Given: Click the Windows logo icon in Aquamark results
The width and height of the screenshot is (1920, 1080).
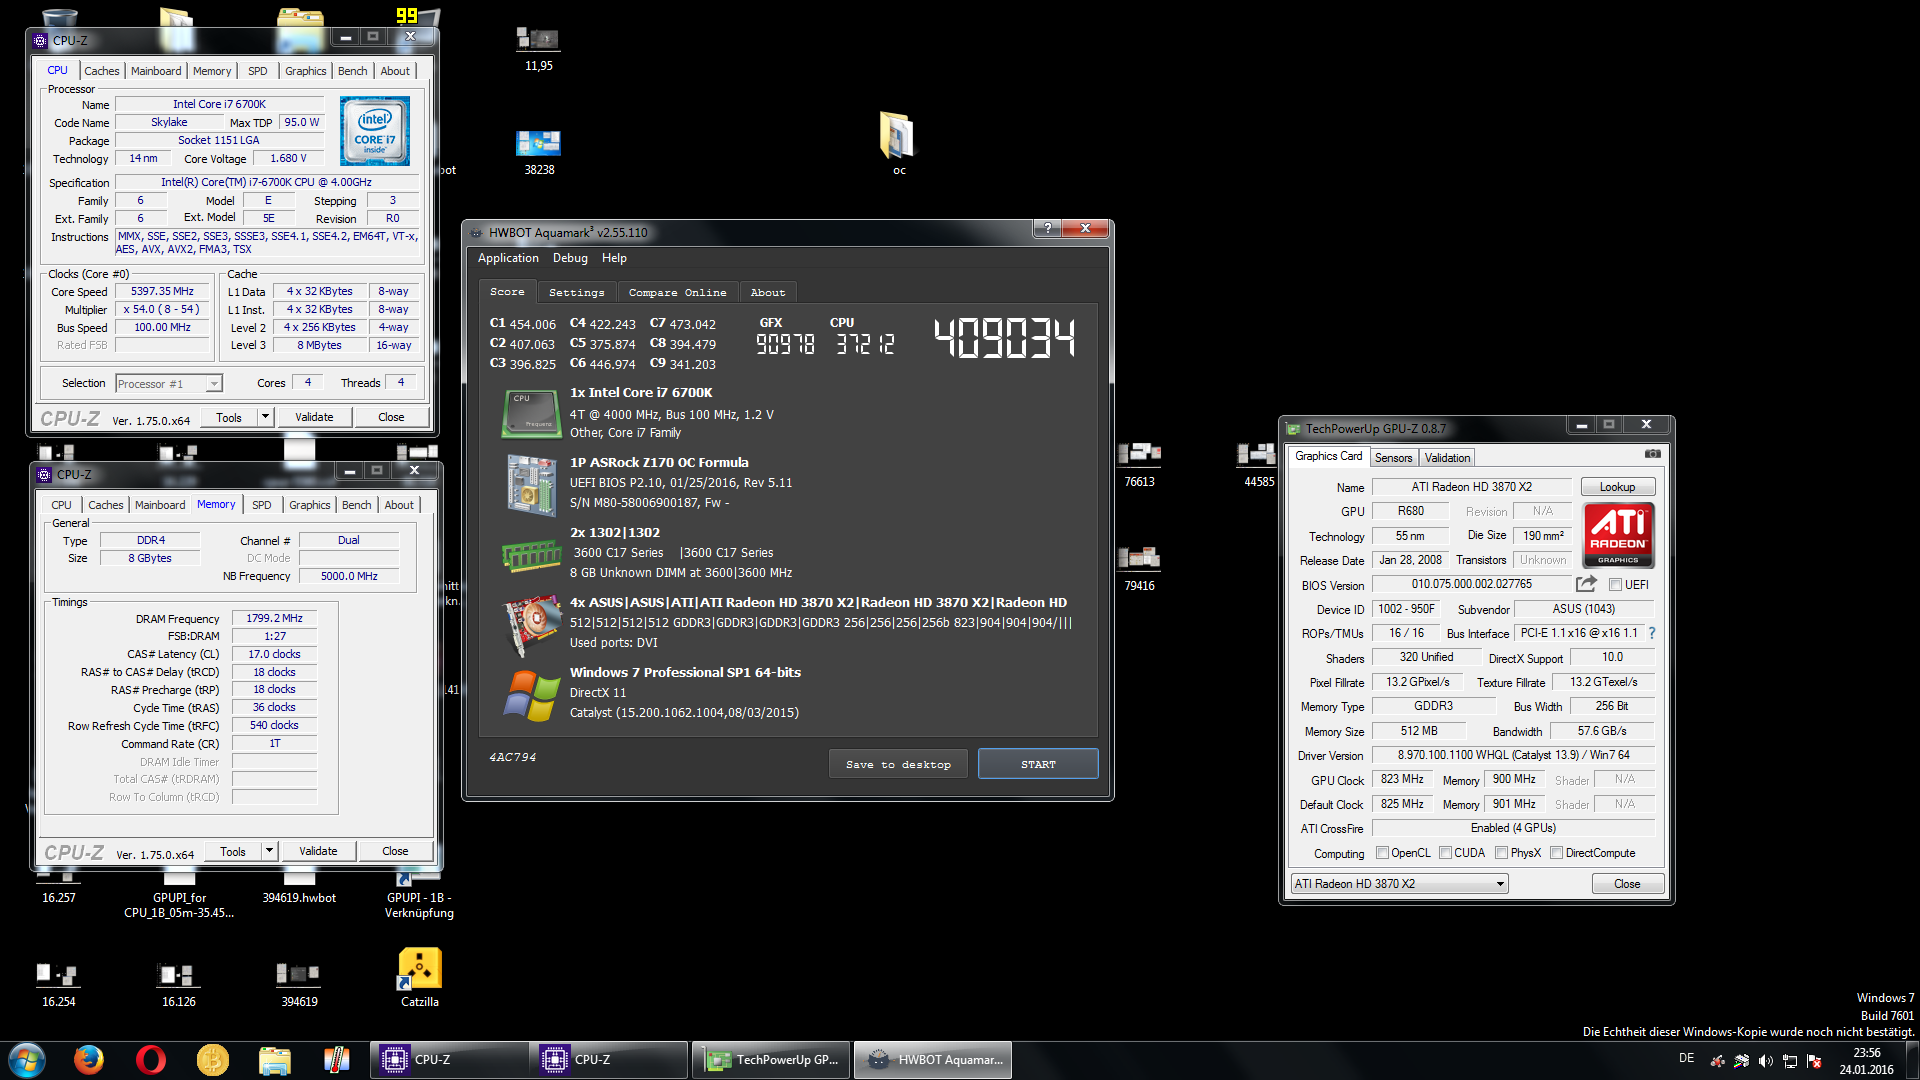Looking at the screenshot, I should [531, 695].
